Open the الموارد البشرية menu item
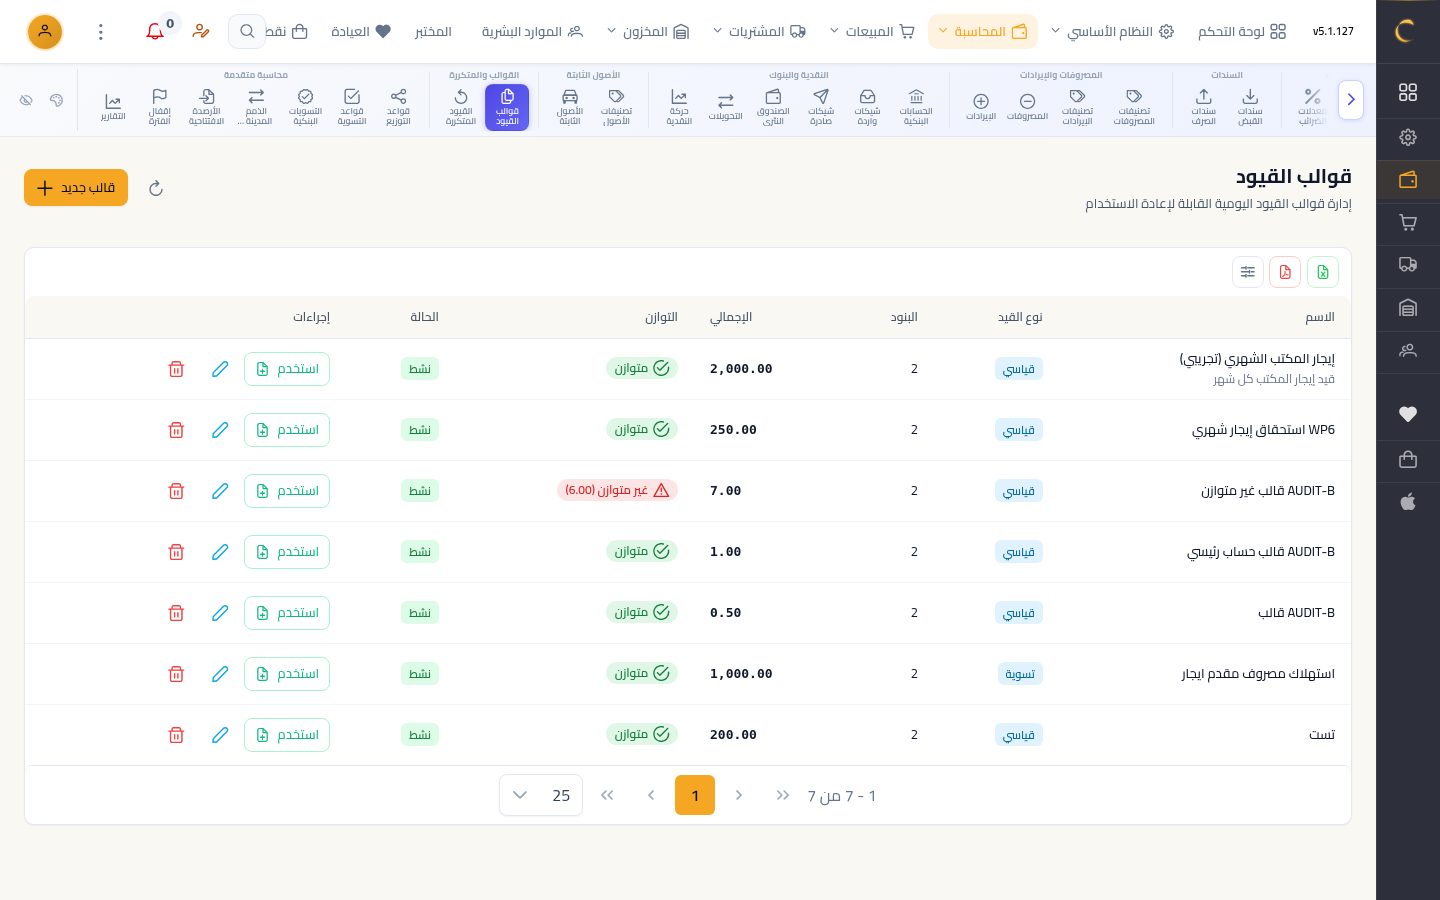1440x900 pixels. (532, 32)
